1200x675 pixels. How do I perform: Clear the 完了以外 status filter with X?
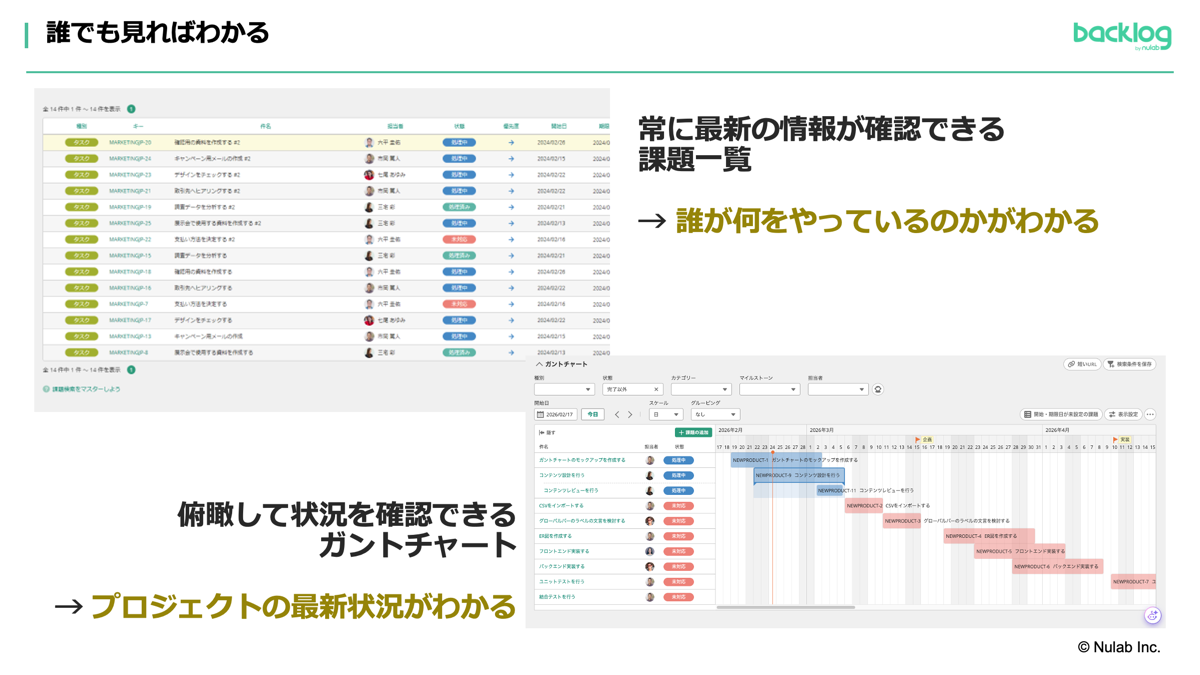[656, 389]
